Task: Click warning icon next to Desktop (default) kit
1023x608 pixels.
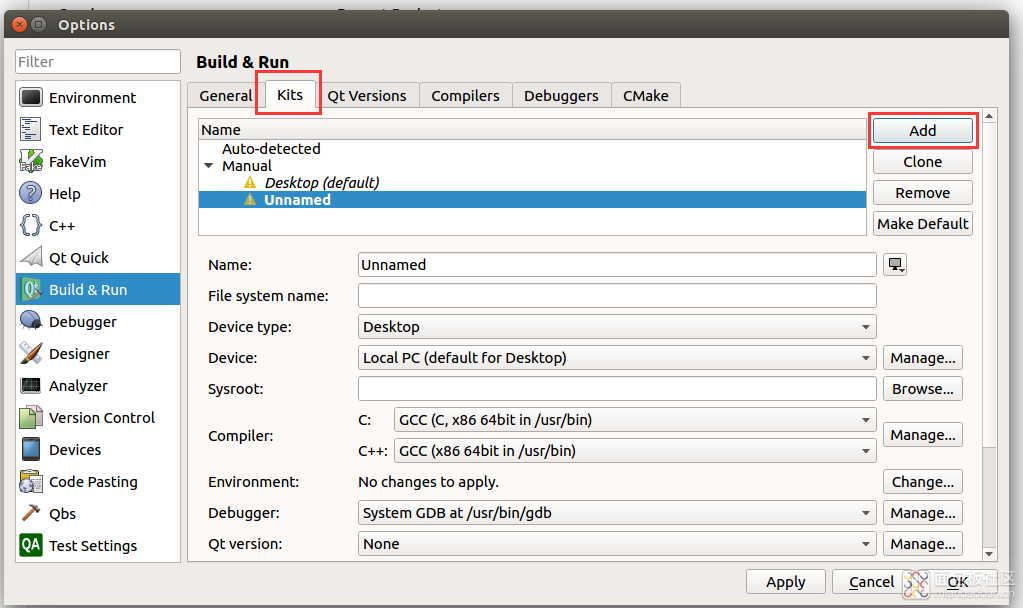Action: coord(250,182)
